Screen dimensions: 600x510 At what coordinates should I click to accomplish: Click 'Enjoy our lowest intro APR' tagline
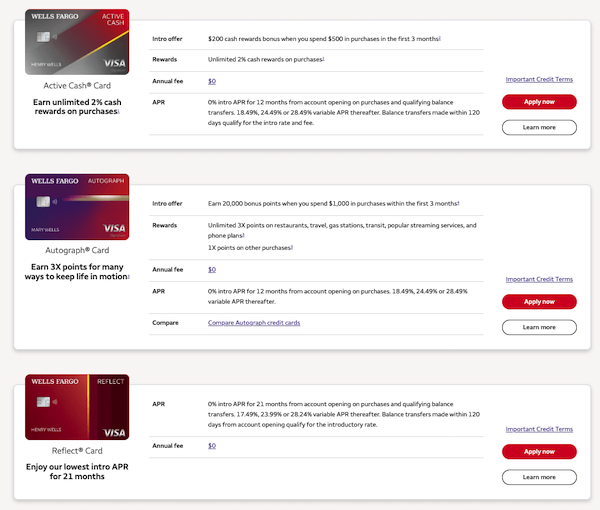pos(77,471)
